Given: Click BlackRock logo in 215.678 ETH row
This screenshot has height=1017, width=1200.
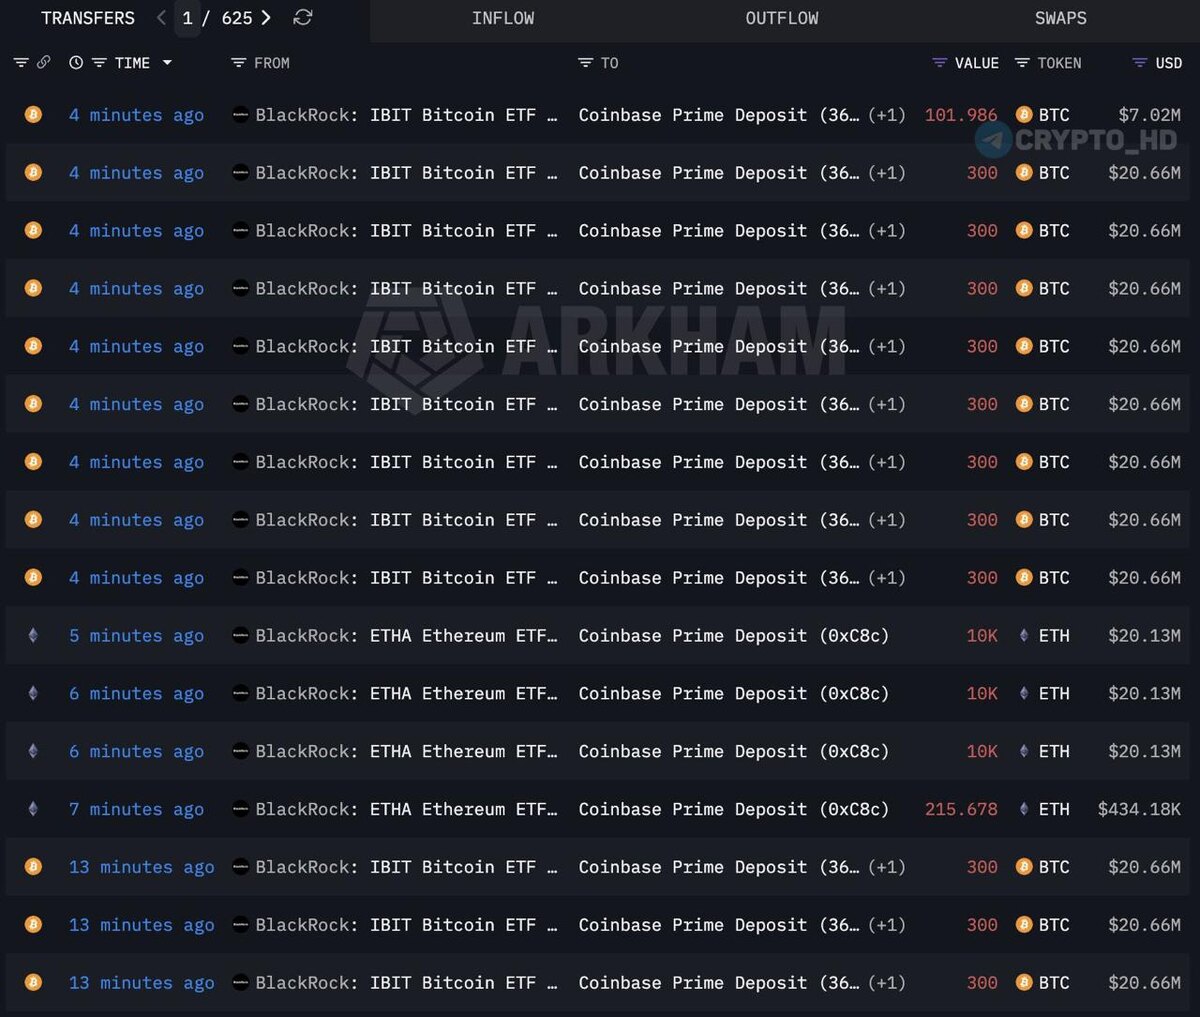Looking at the screenshot, I should [x=240, y=809].
